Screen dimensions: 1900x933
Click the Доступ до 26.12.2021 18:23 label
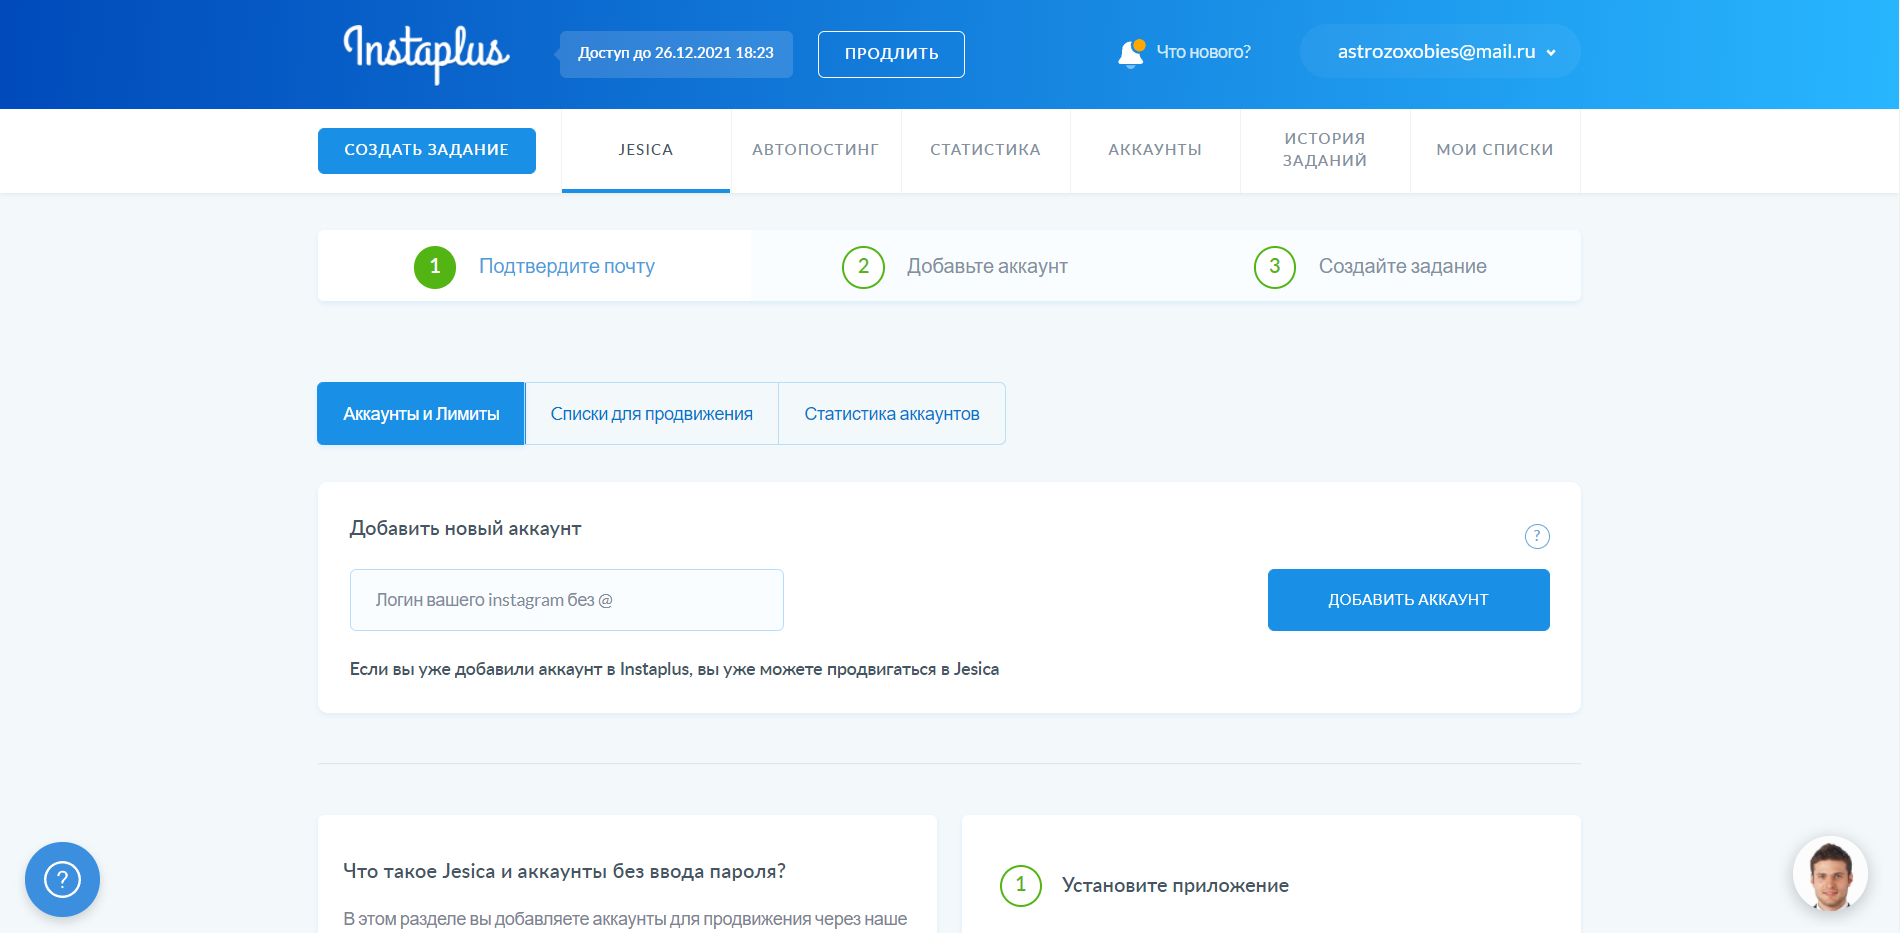(x=676, y=54)
